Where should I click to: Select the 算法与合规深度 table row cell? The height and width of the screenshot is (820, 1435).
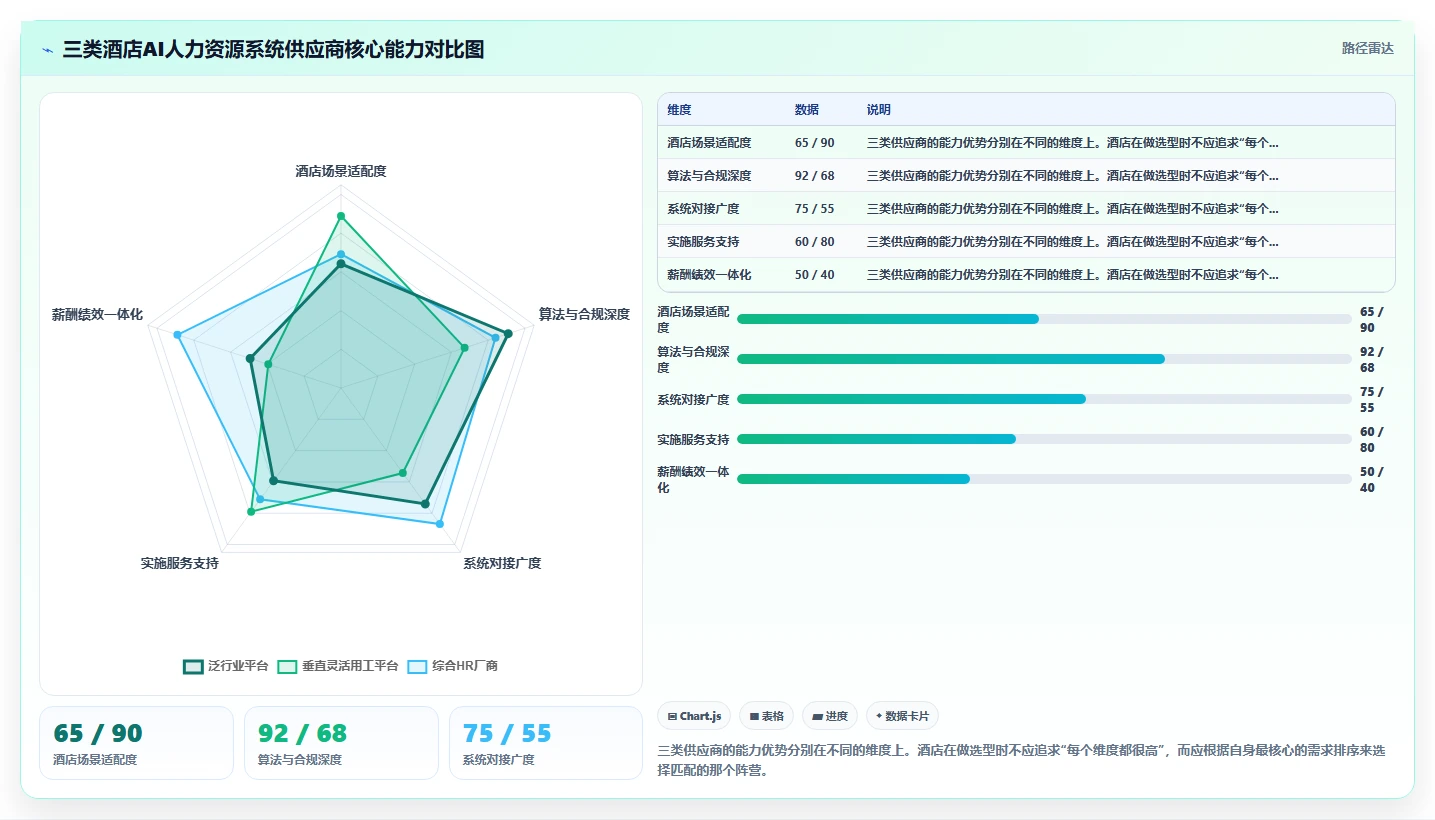coord(709,176)
